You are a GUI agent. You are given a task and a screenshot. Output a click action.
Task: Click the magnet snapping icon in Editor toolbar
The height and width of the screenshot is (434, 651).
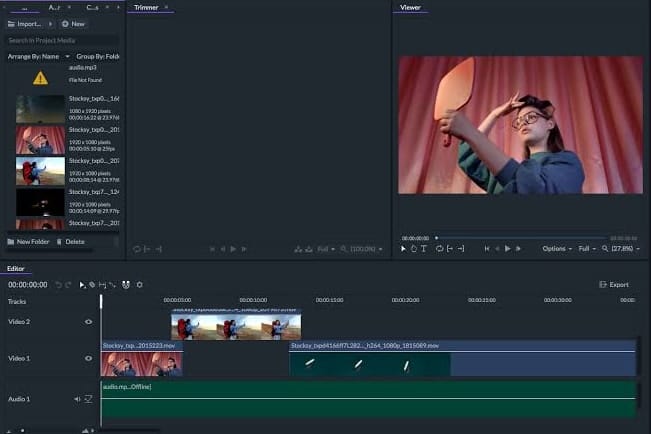[126, 285]
